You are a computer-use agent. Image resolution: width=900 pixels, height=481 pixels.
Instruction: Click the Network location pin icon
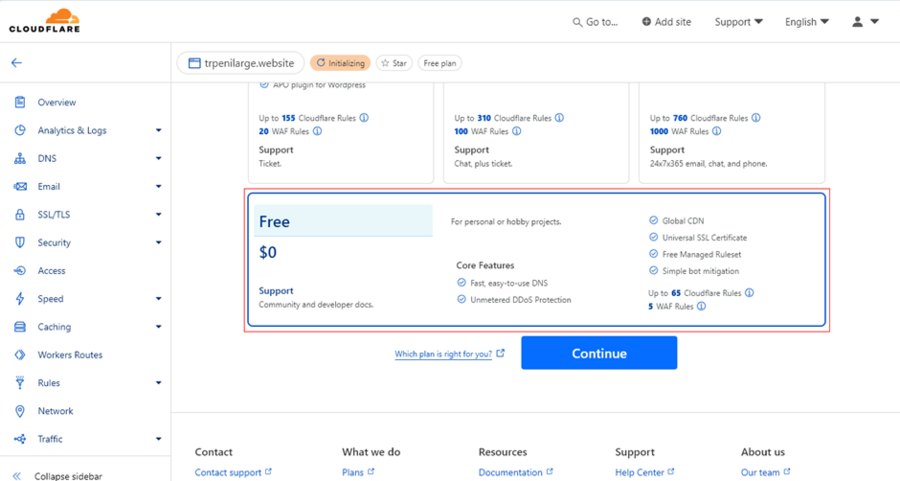click(x=20, y=411)
